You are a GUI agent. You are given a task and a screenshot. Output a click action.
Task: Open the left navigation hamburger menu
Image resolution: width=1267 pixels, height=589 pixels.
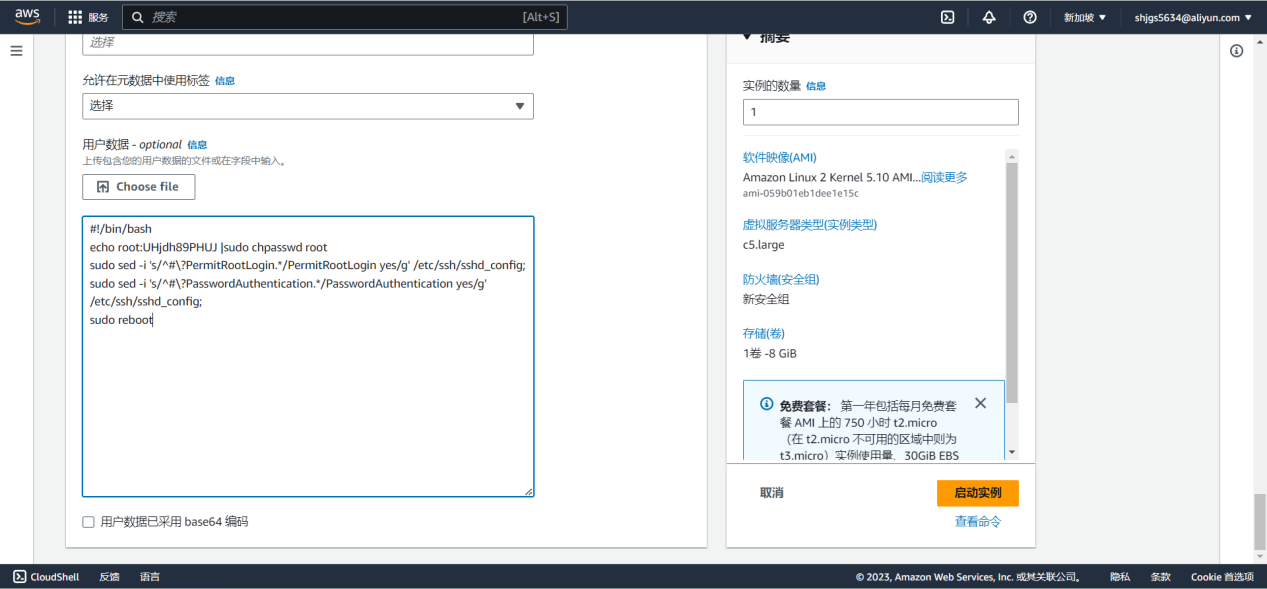click(x=16, y=50)
